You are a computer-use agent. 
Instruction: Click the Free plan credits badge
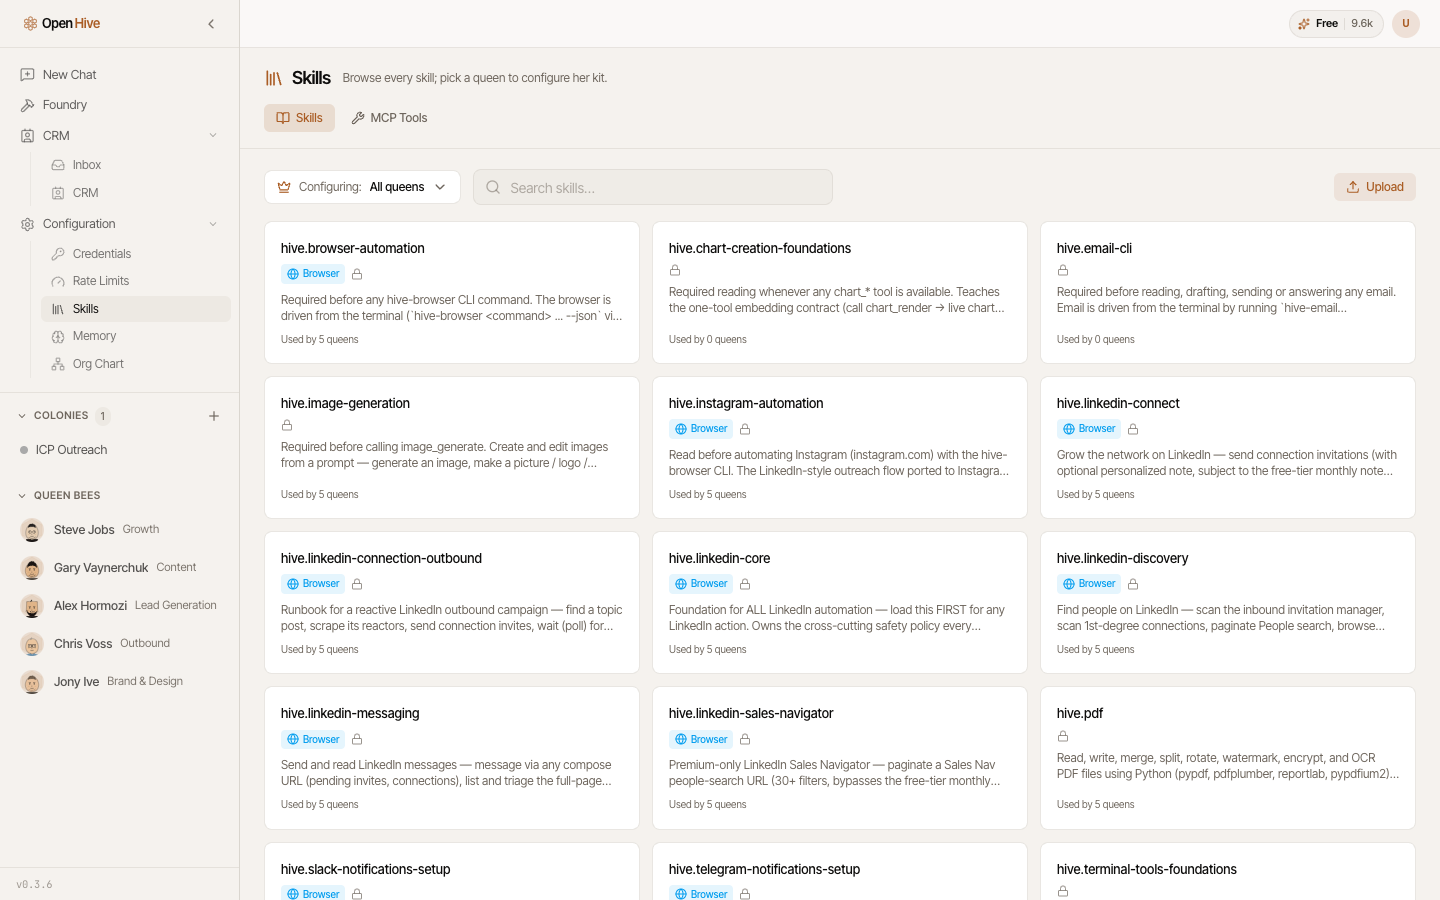(x=1336, y=24)
